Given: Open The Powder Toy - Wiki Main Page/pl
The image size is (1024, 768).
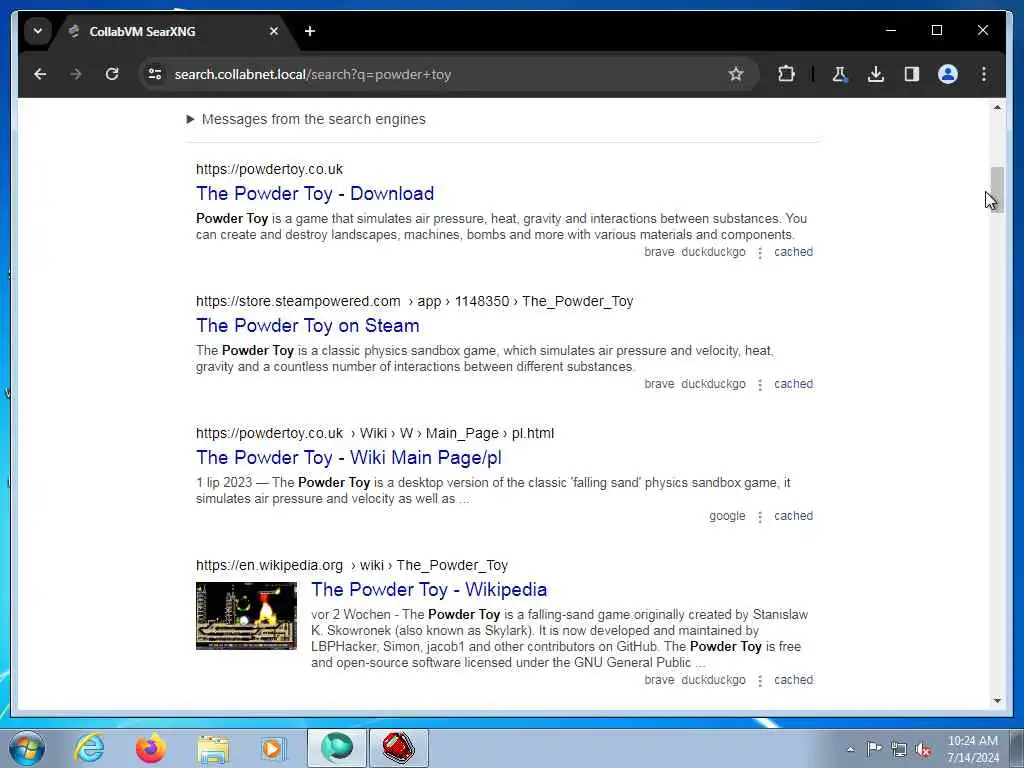Looking at the screenshot, I should [349, 458].
